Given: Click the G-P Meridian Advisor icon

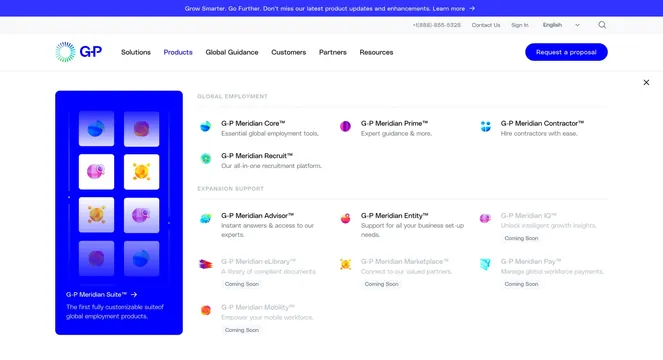Looking at the screenshot, I should [205, 218].
